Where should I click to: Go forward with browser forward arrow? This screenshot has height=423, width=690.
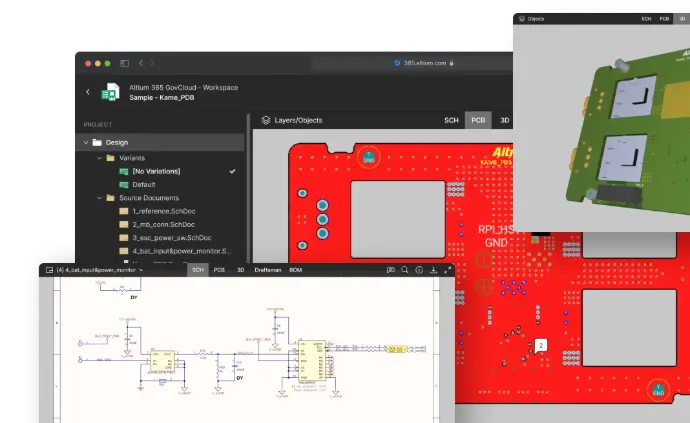point(152,63)
